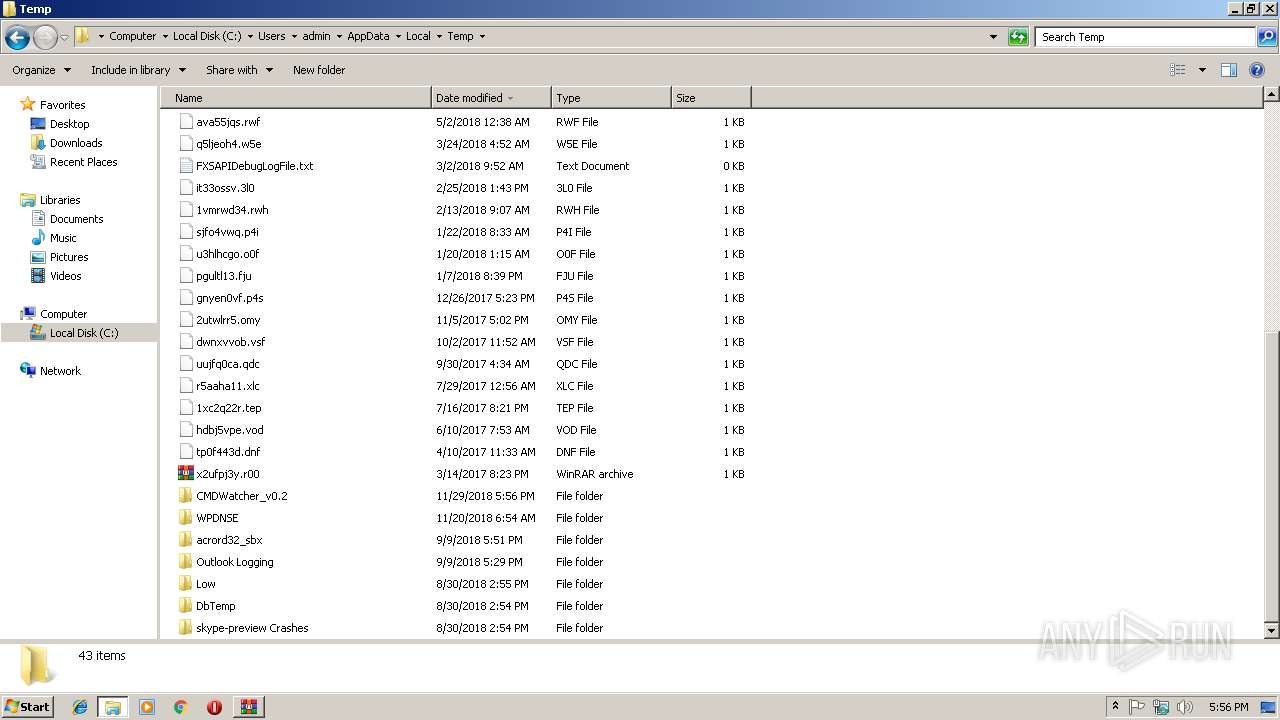Sort by Date modified column header
The height and width of the screenshot is (720, 1280).
[491, 98]
